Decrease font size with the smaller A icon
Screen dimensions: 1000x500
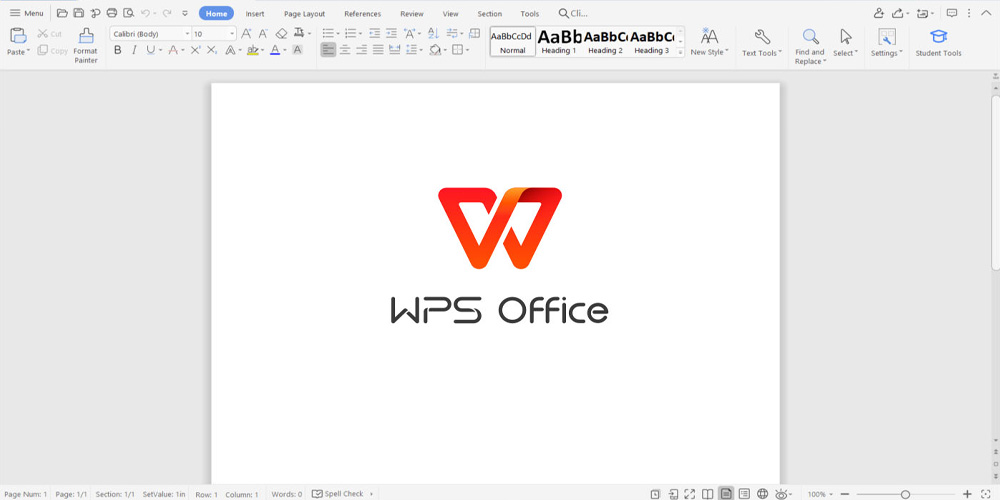pos(263,34)
